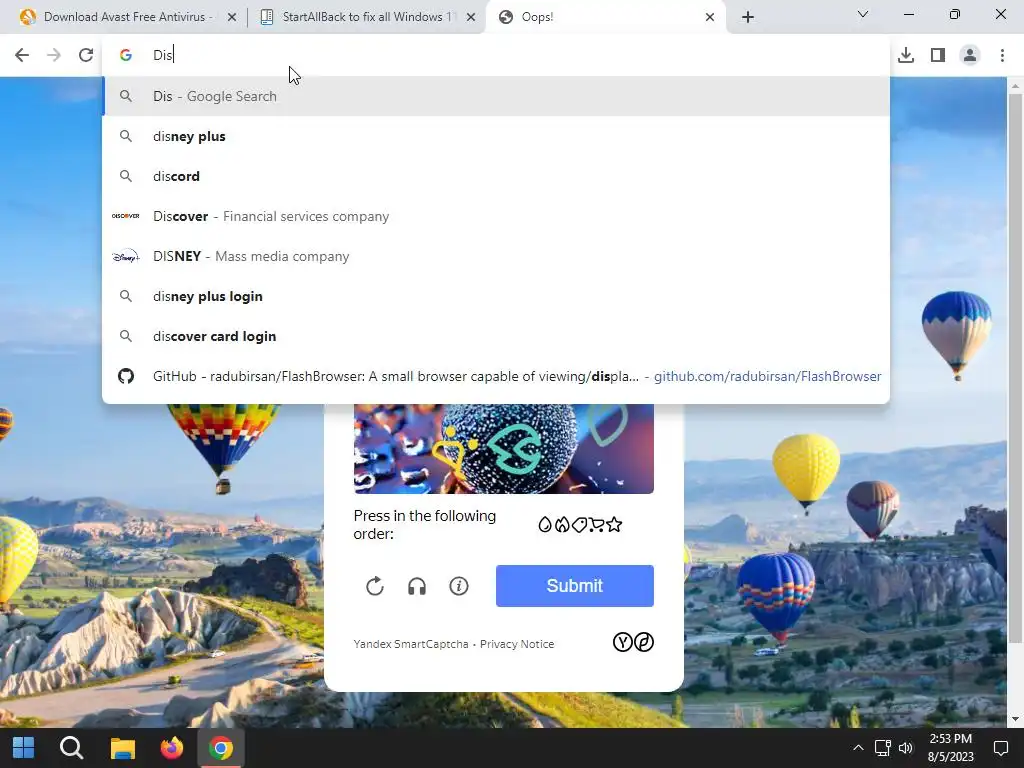The image size is (1024, 768).
Task: Select DISNEY Mass media company suggestion
Action: point(496,256)
